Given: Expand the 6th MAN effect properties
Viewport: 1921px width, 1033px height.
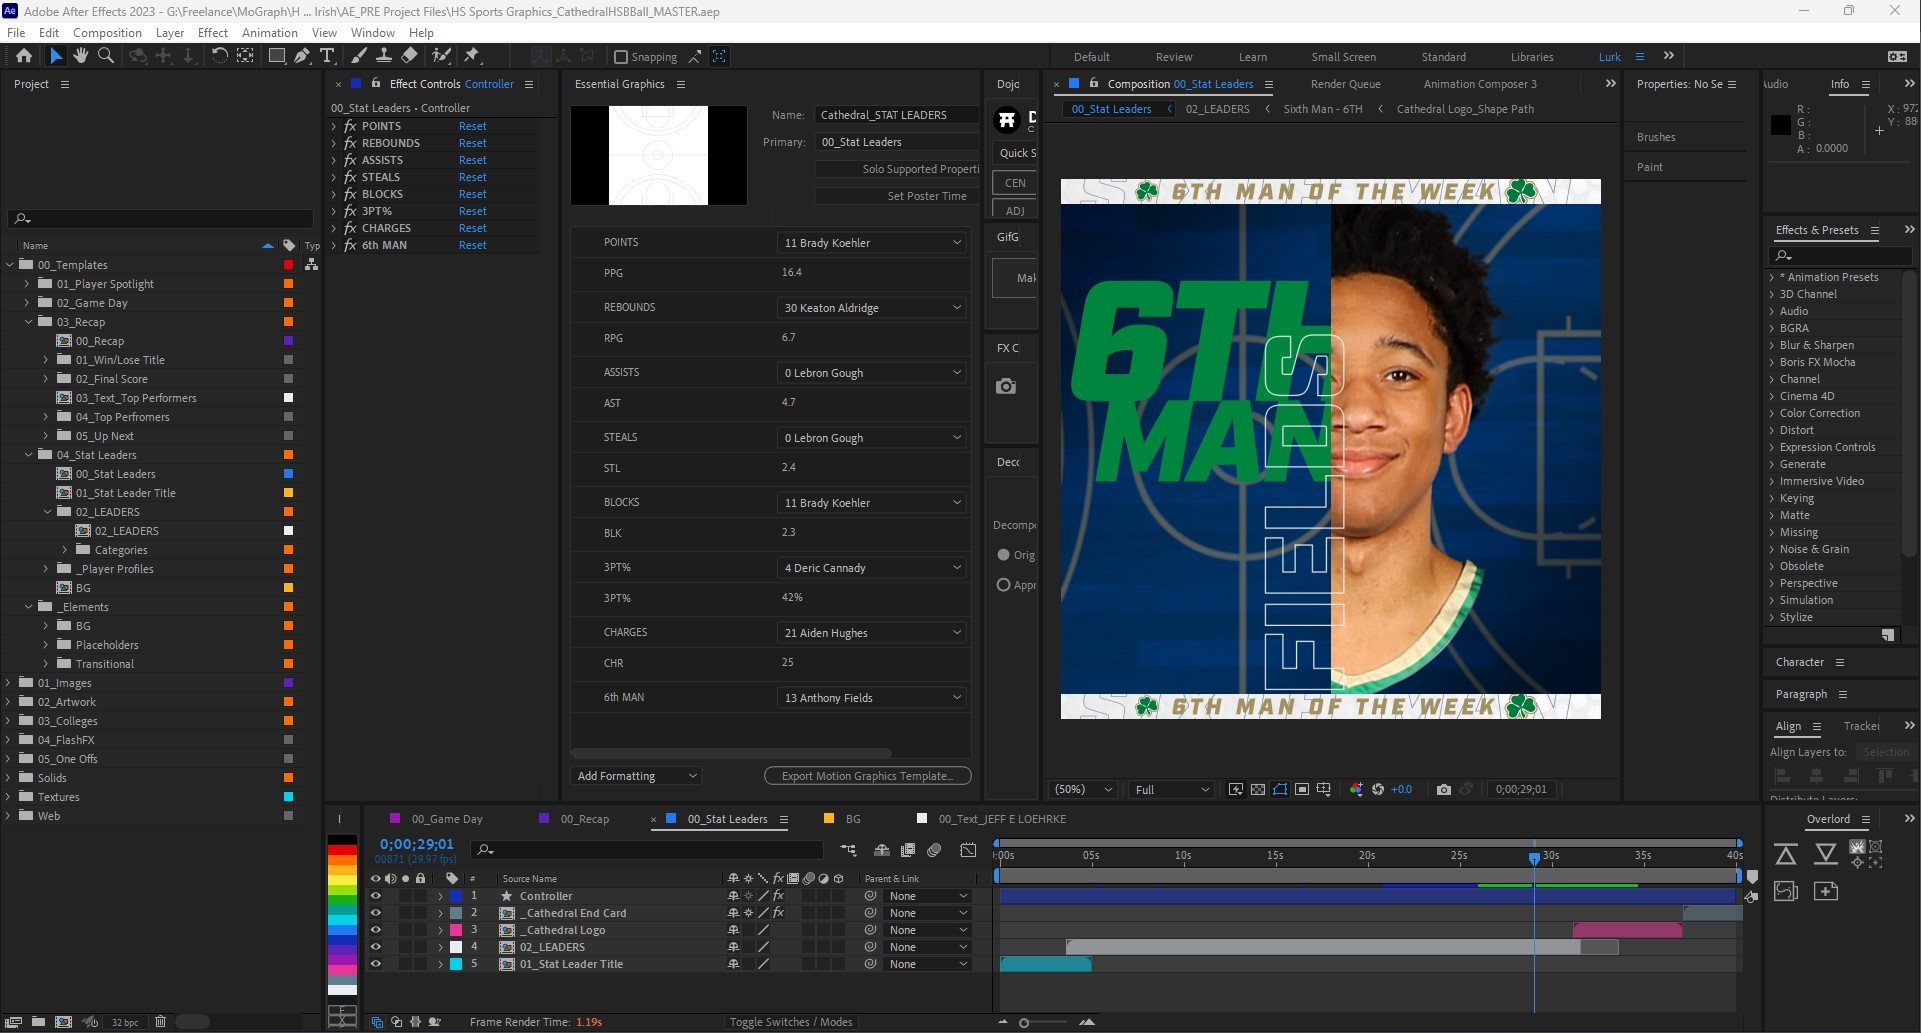Looking at the screenshot, I should 334,245.
